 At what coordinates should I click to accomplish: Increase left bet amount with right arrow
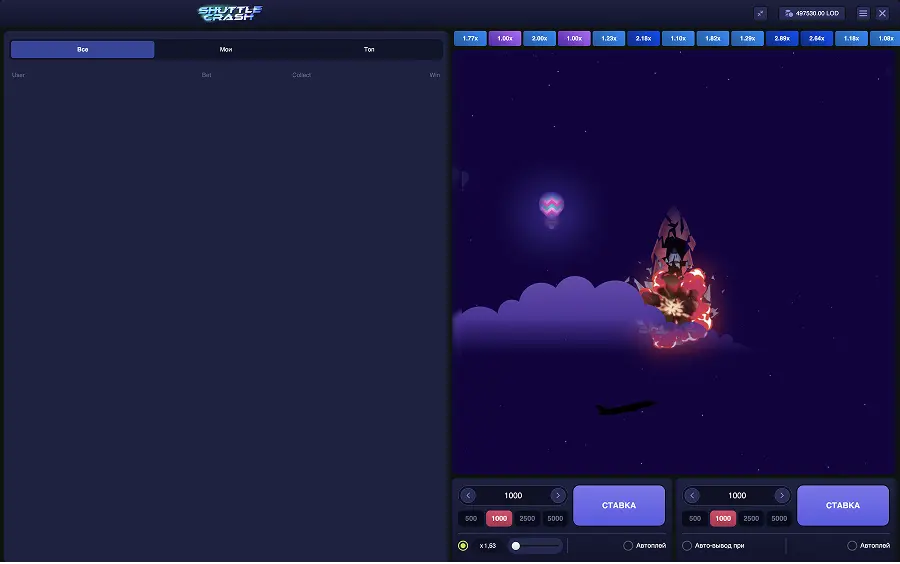click(x=558, y=496)
